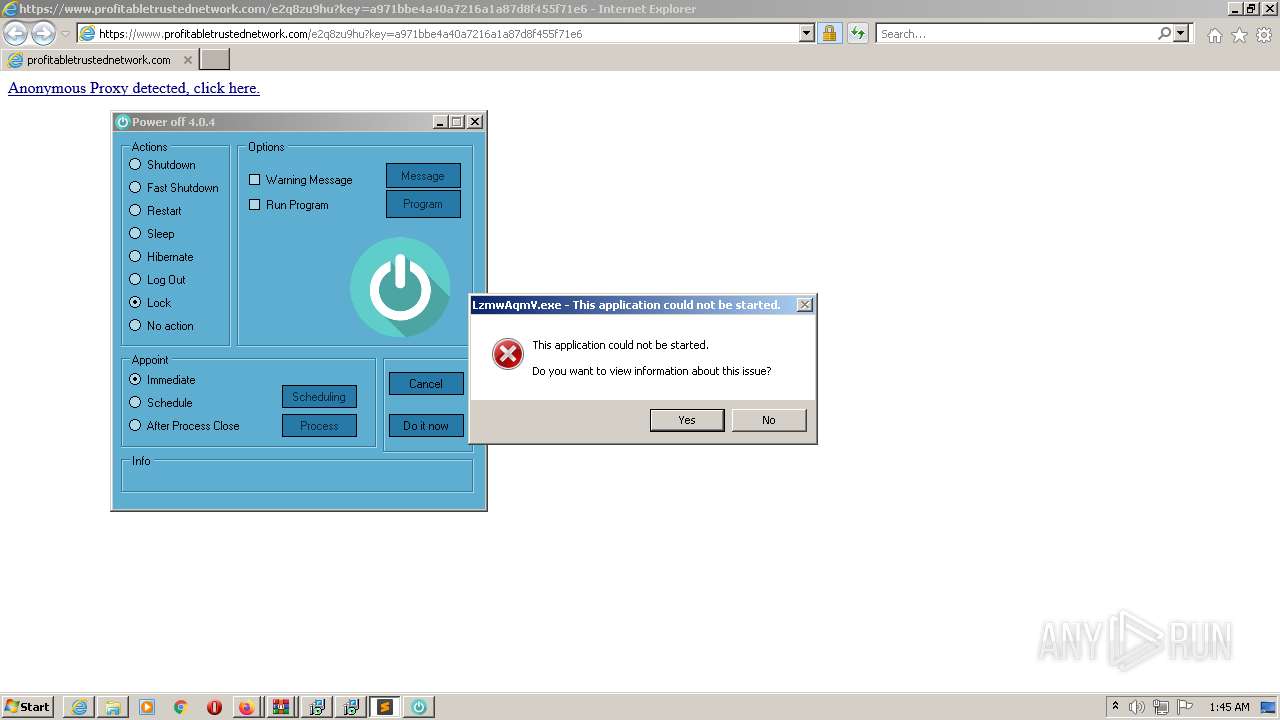Screen dimensions: 1280x720
Task: Click Cancel in Power off window
Action: 426,384
